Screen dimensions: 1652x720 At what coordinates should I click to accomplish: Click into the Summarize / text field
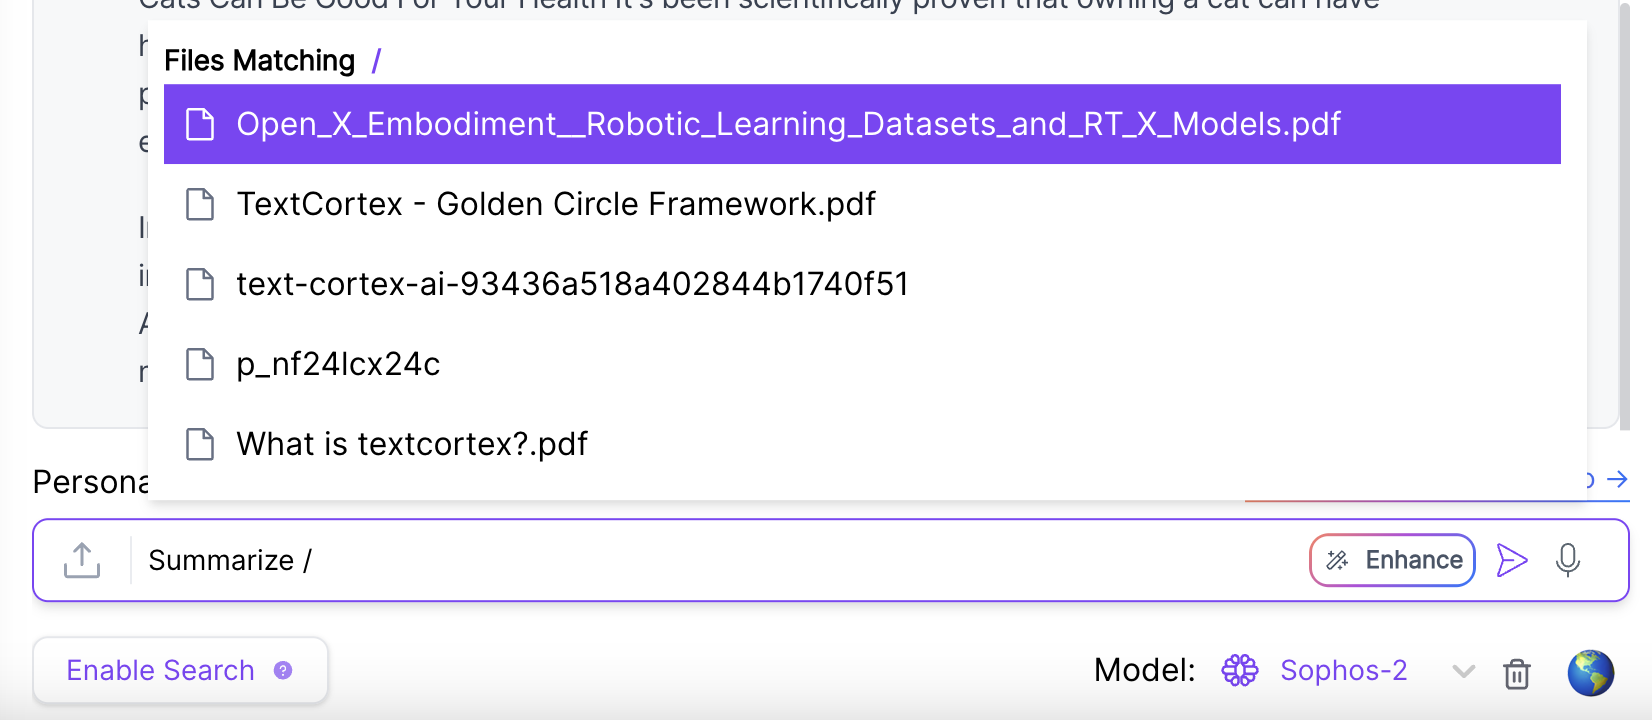[720, 560]
